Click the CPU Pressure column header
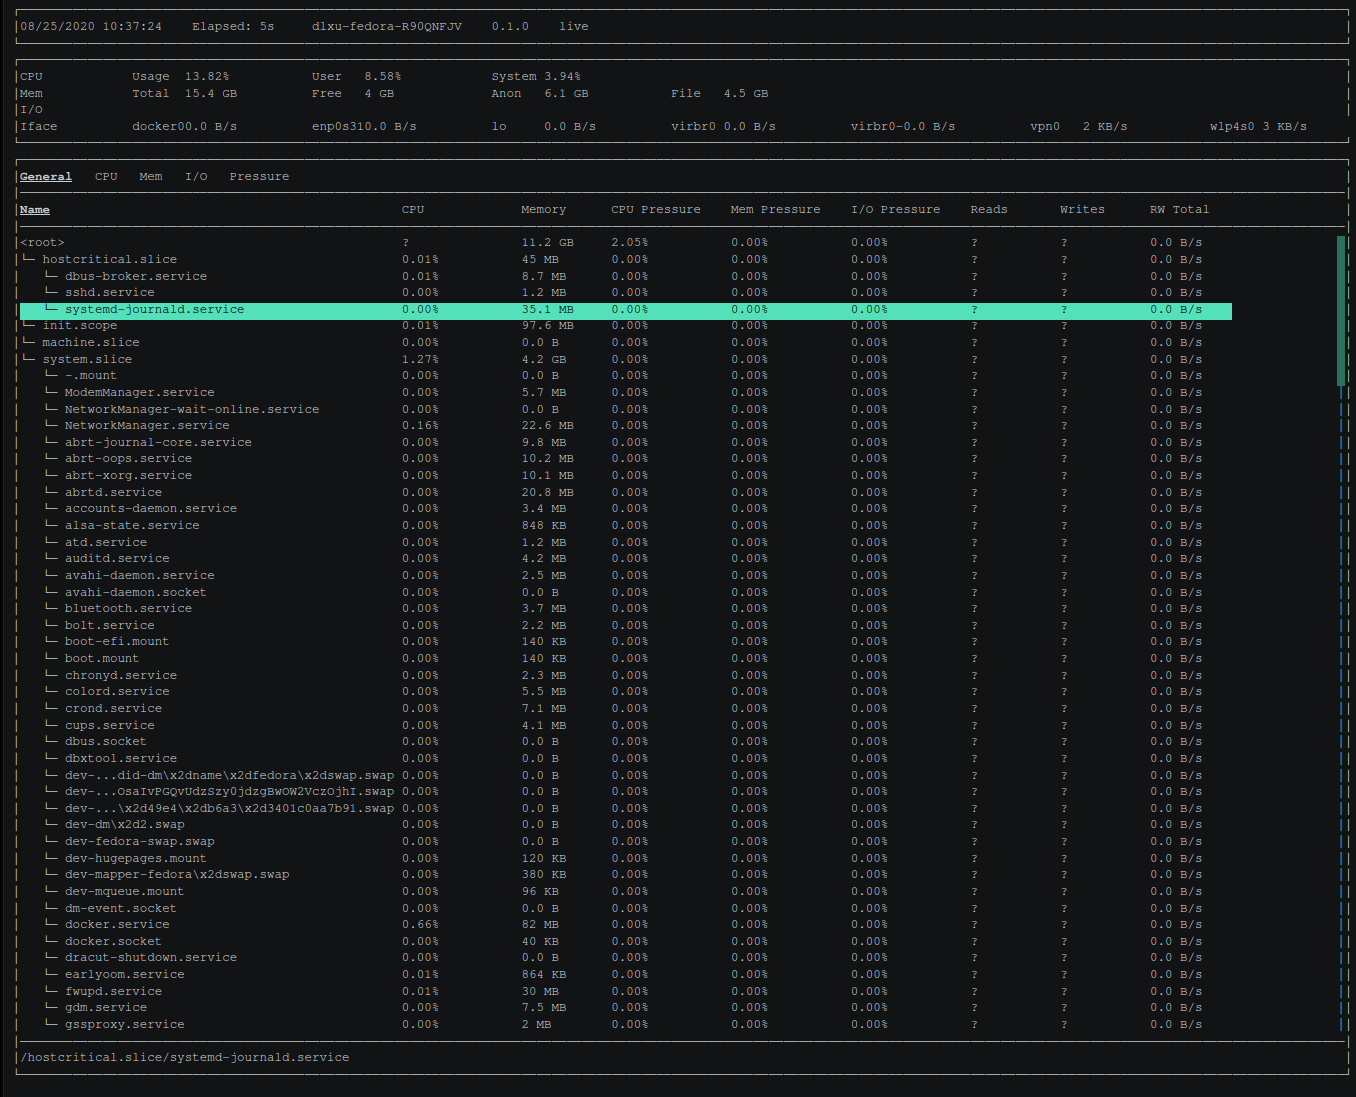Screen dimensions: 1356x1097 pyautogui.click(x=655, y=210)
